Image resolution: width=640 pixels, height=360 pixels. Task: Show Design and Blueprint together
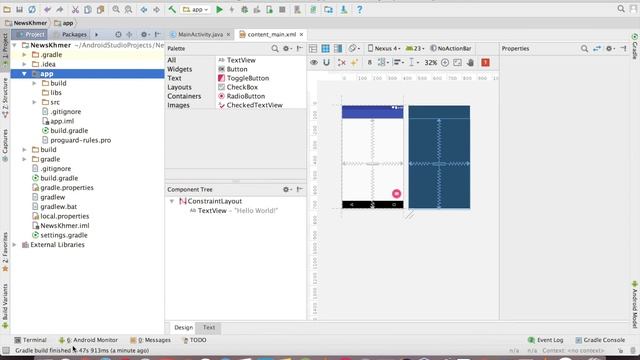pyautogui.click(x=338, y=49)
